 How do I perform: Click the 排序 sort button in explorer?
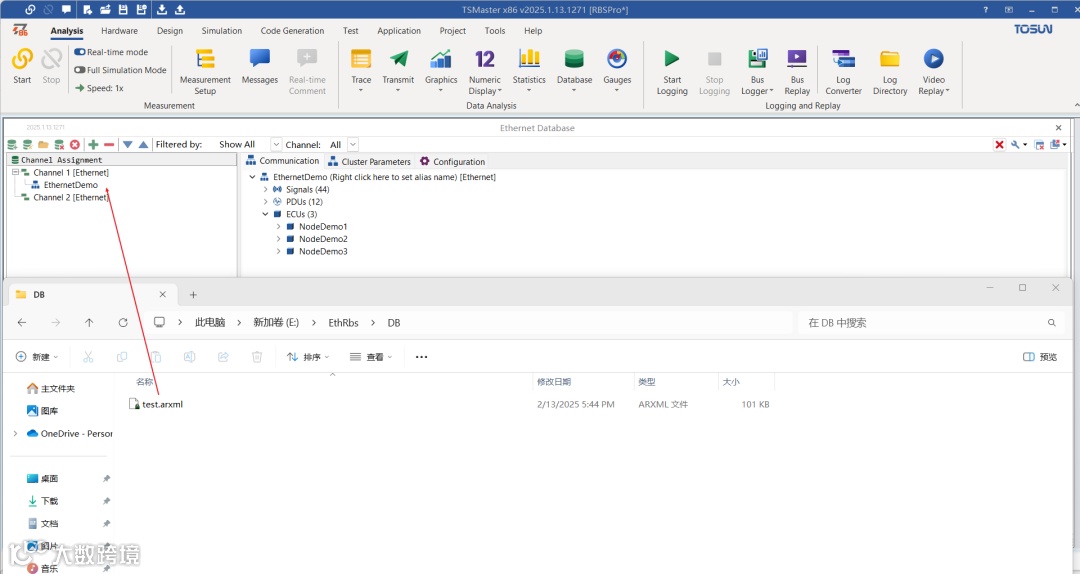click(x=308, y=356)
